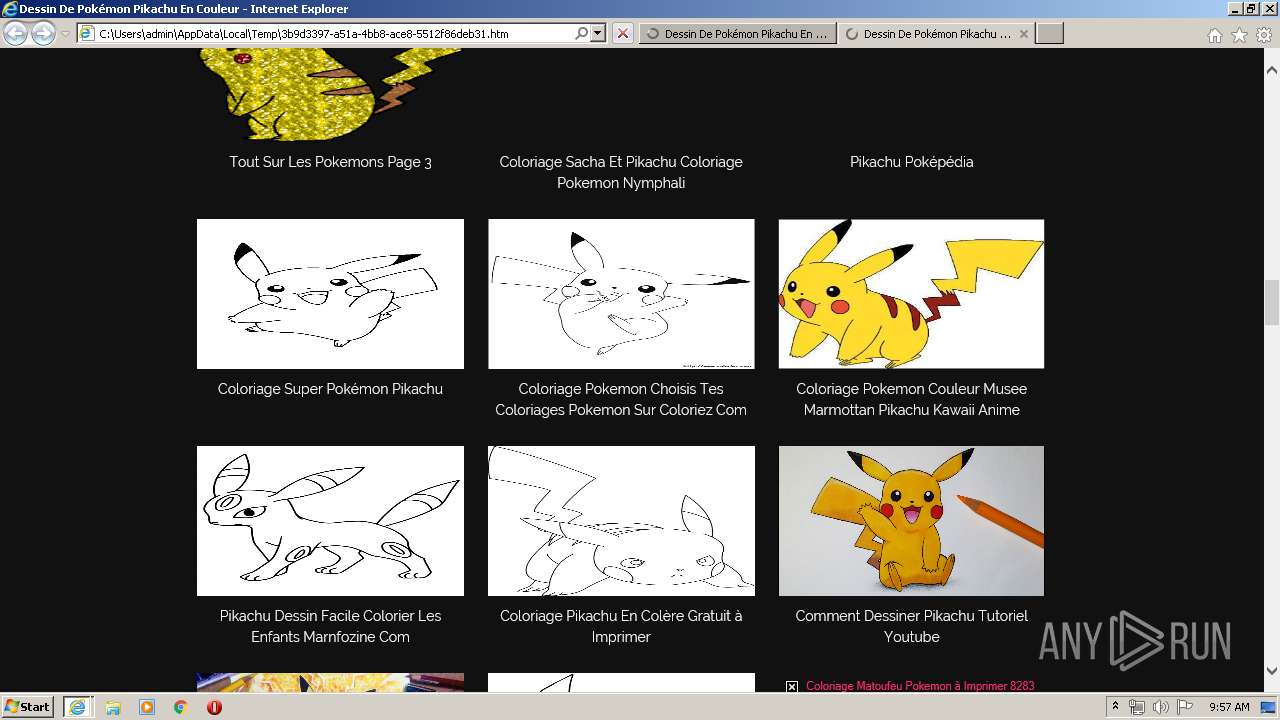
Task: Open the Pikachu Dessin Facile Colorier thumbnail
Action: [330, 521]
